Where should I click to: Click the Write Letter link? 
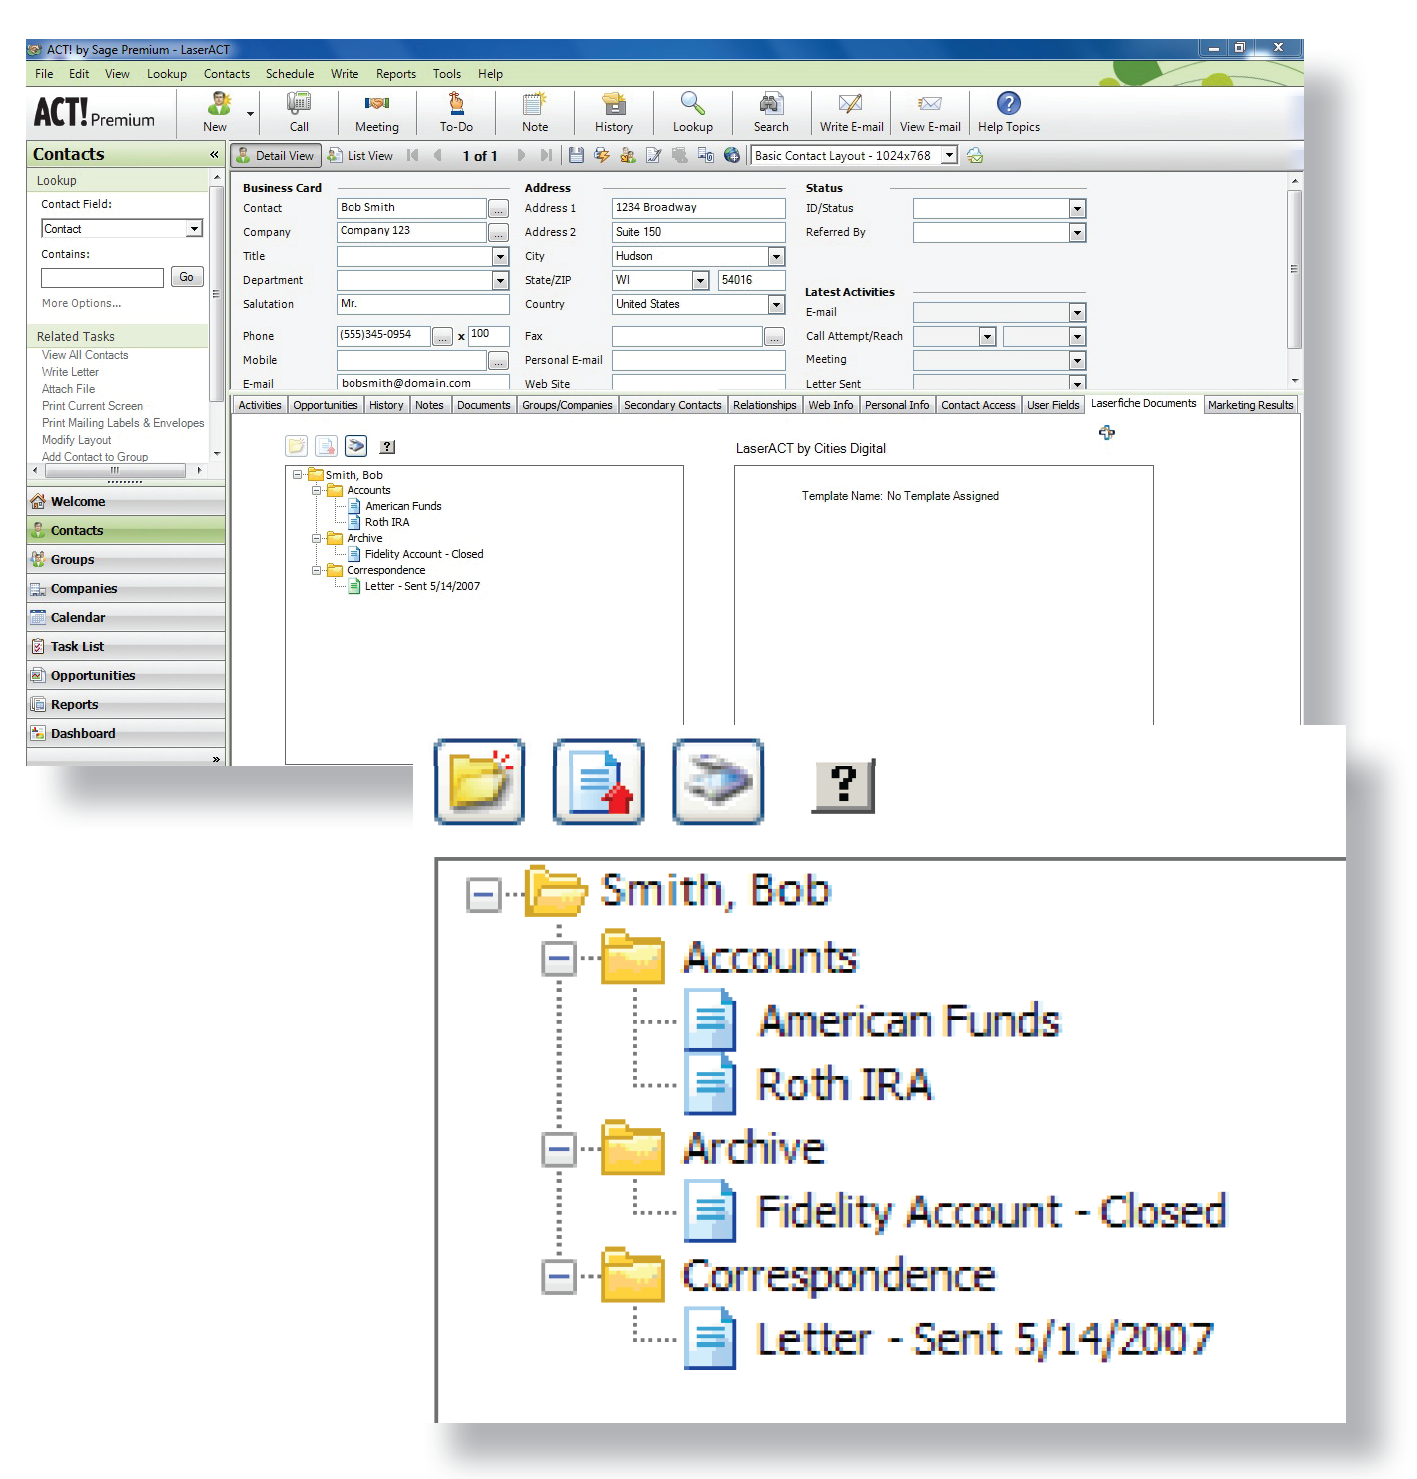[x=70, y=372]
